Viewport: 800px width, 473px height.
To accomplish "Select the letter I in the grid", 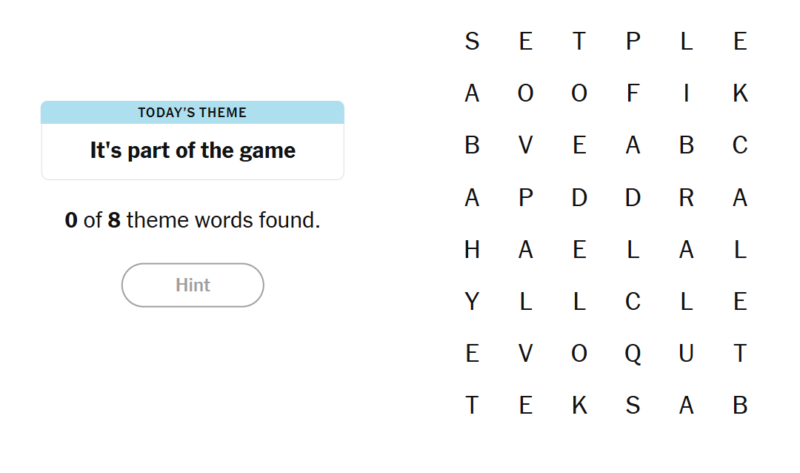I will point(686,93).
